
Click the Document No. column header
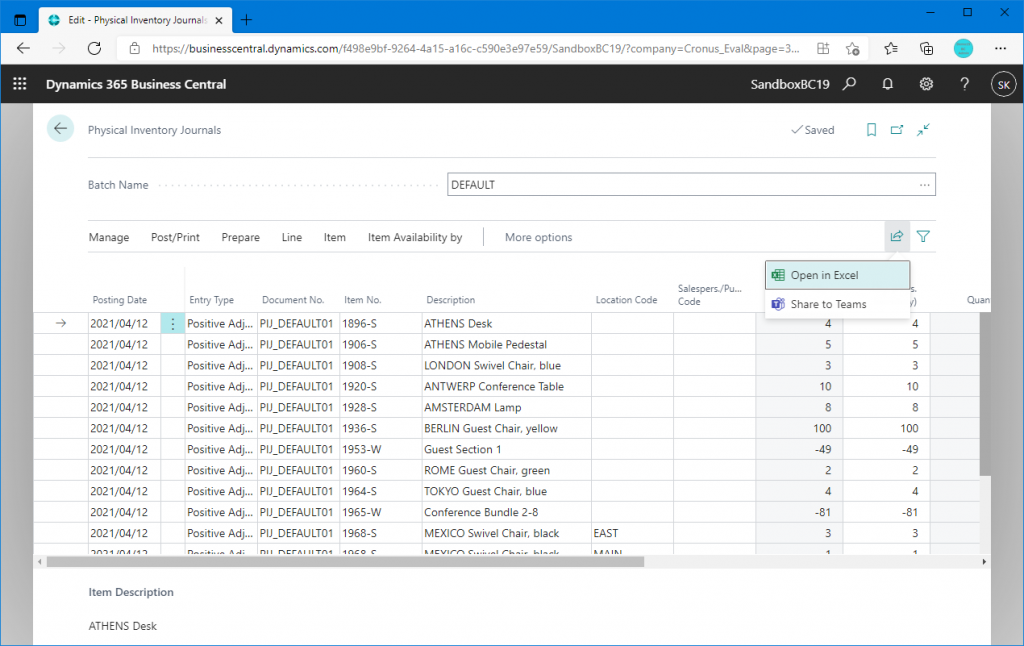293,300
